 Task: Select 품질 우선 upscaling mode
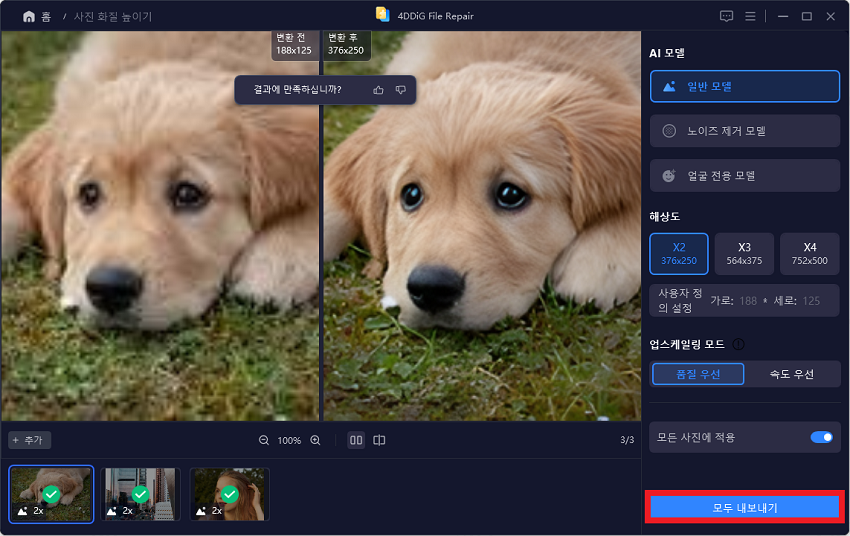[x=698, y=374]
